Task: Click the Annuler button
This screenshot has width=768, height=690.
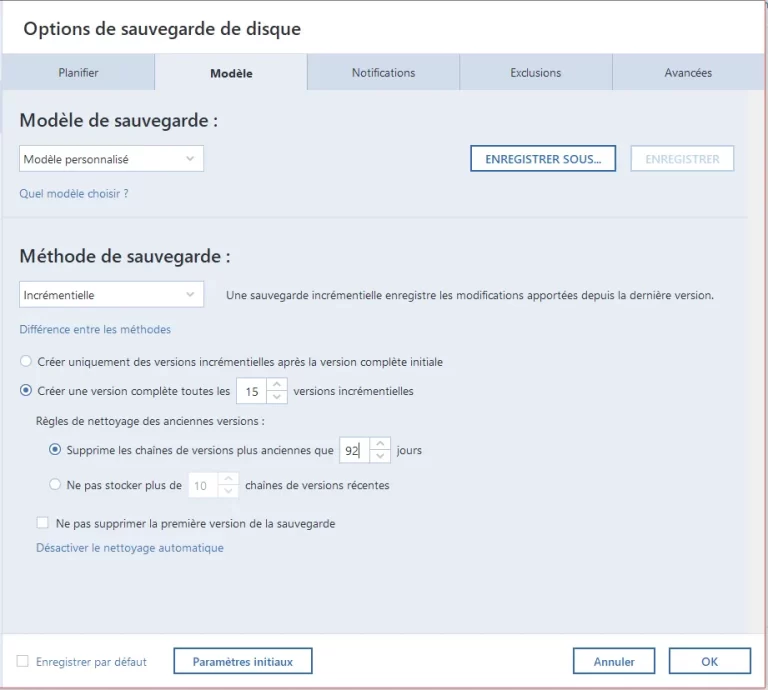Action: [614, 661]
